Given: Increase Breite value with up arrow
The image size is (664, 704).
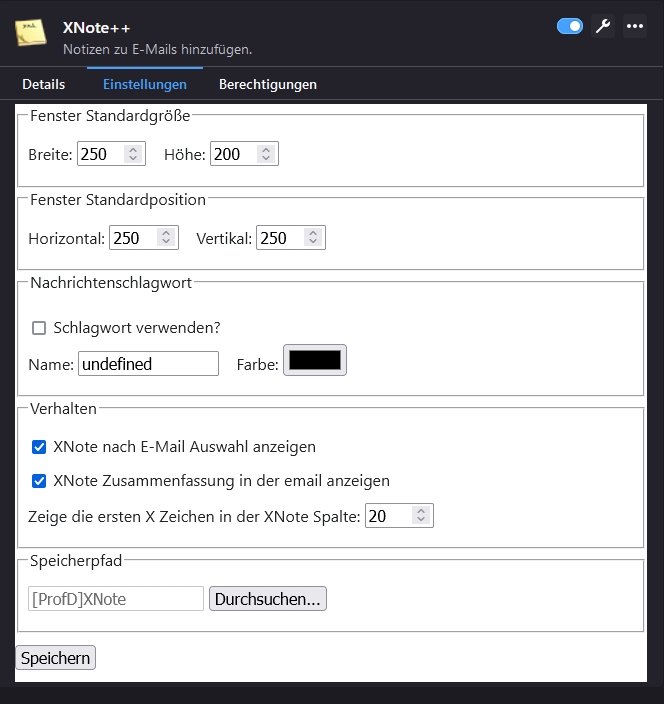Looking at the screenshot, I should tap(133, 149).
